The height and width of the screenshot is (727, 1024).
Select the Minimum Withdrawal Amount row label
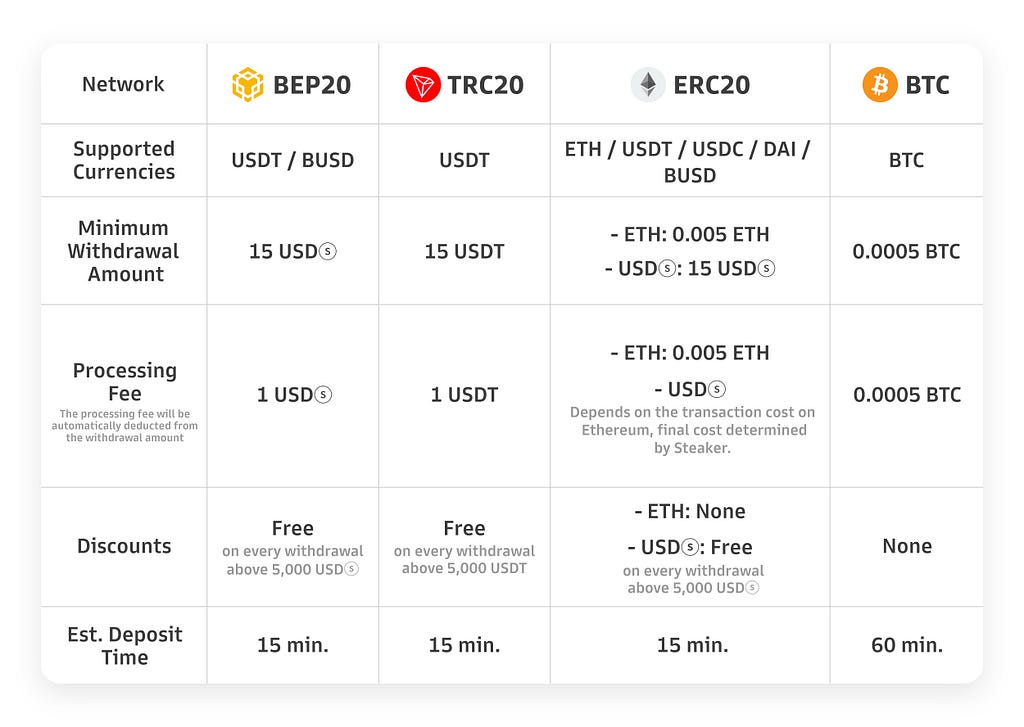click(123, 251)
